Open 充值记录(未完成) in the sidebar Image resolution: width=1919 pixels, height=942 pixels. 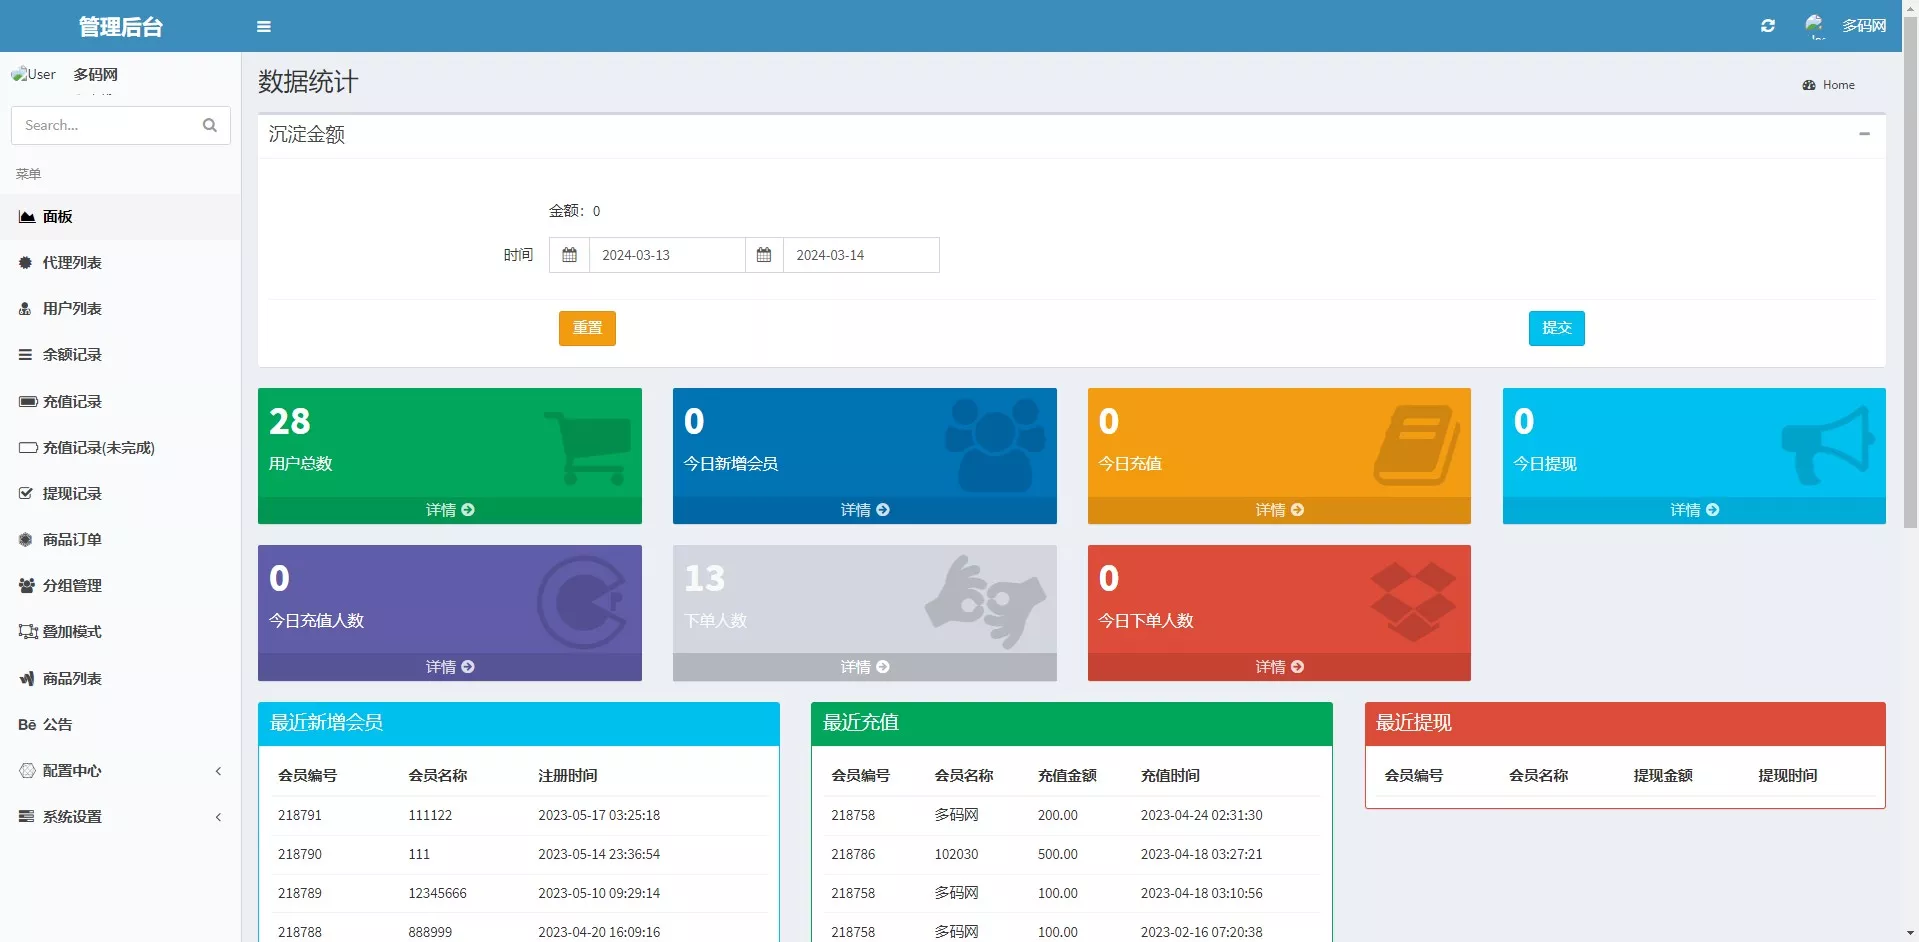point(98,448)
